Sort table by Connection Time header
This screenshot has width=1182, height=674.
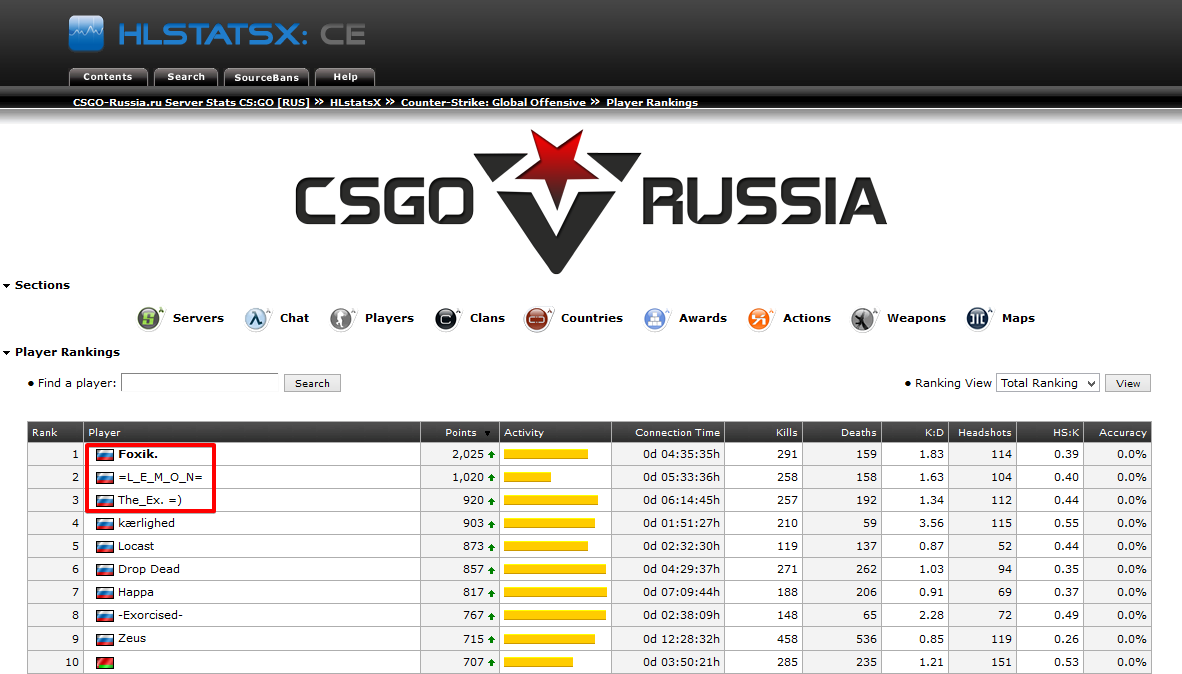pos(678,433)
